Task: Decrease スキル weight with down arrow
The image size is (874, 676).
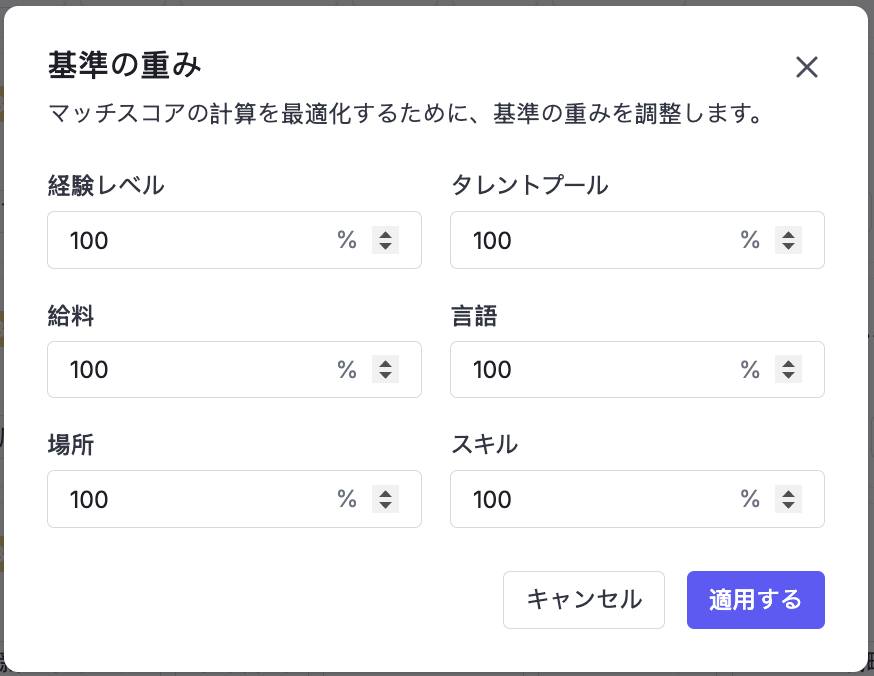Action: [x=788, y=505]
